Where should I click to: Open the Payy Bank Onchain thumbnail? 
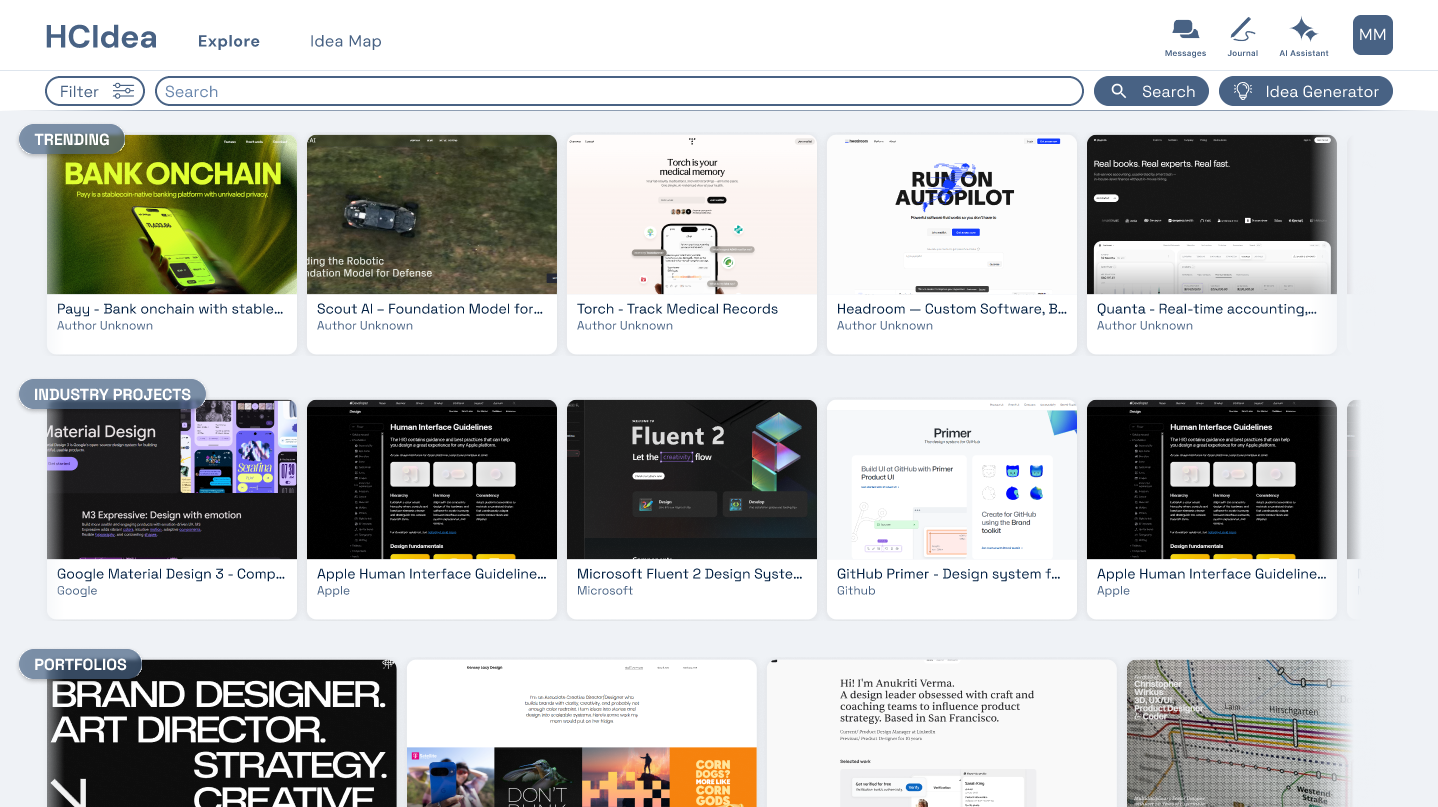[172, 215]
